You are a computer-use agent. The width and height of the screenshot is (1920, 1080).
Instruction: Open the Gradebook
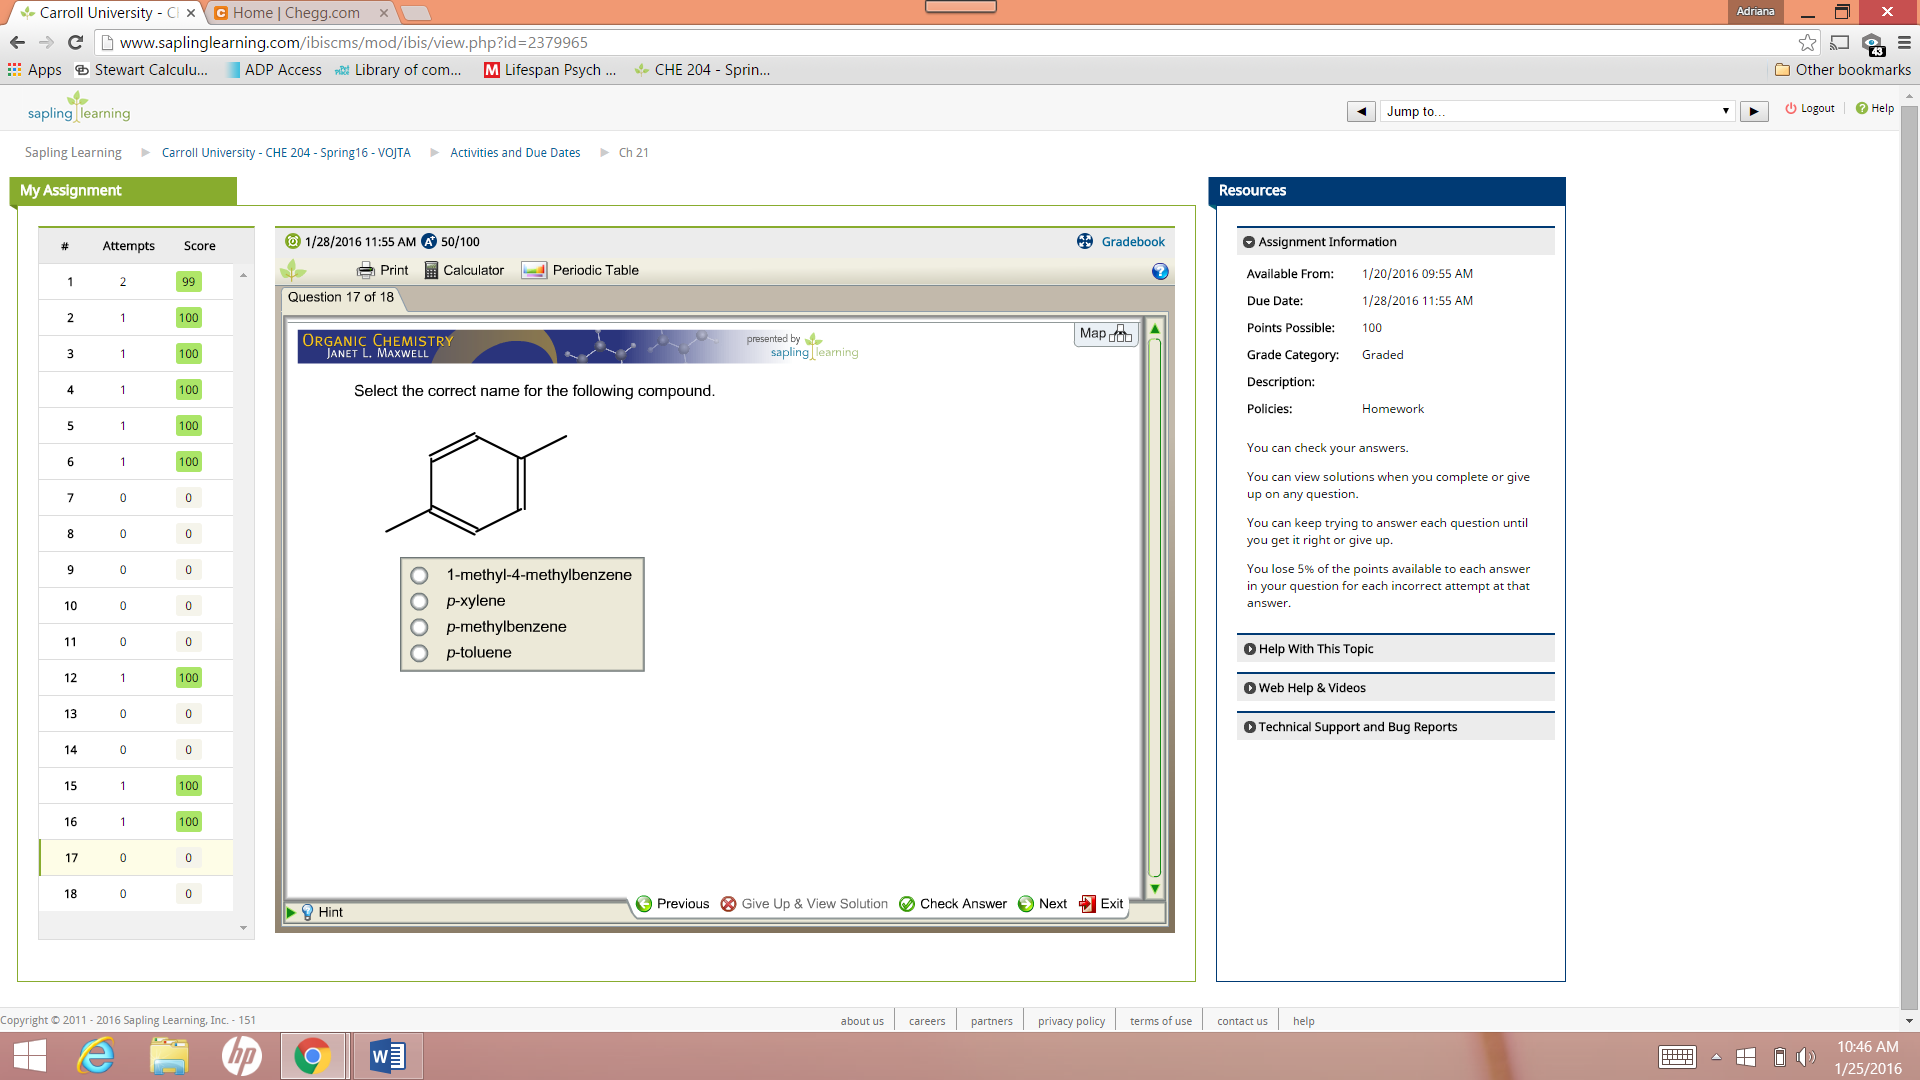tap(1133, 241)
